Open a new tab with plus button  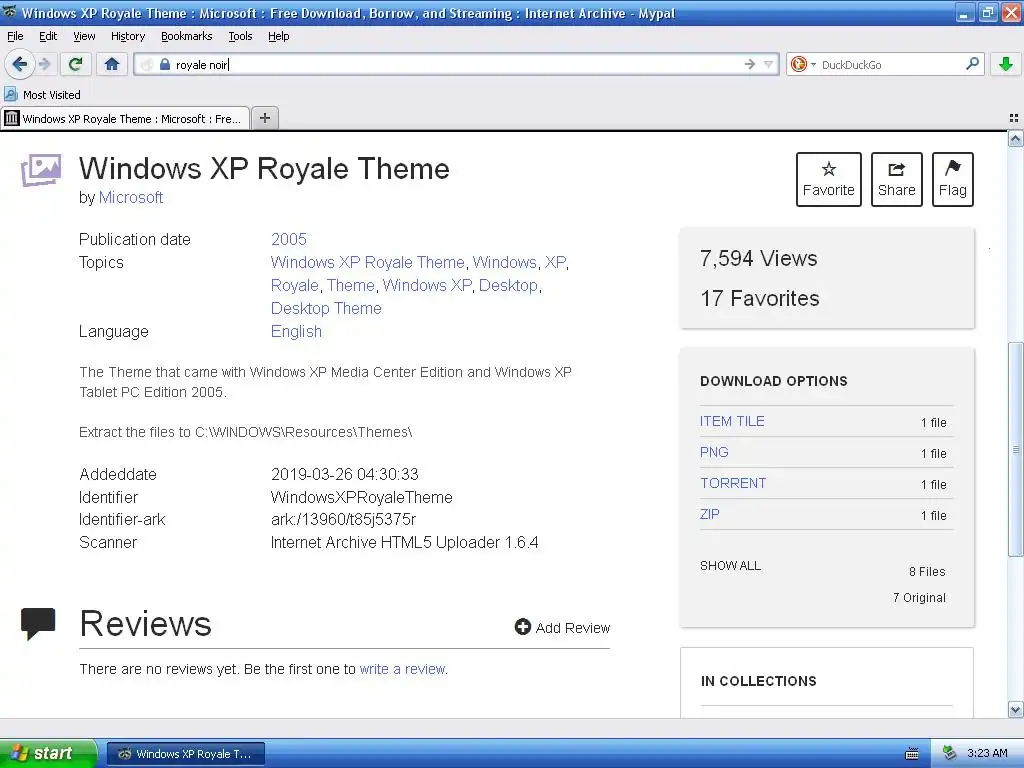point(264,118)
